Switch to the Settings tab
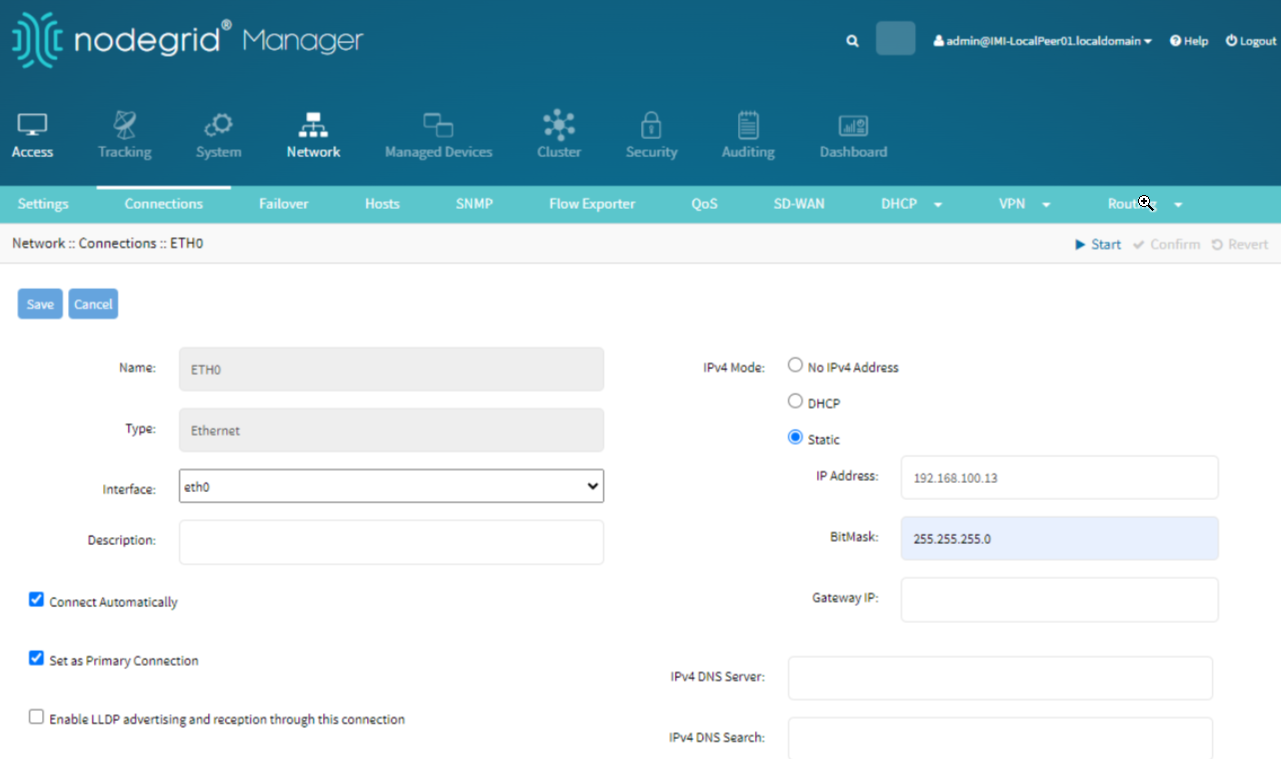The image size is (1281, 759). [x=43, y=204]
